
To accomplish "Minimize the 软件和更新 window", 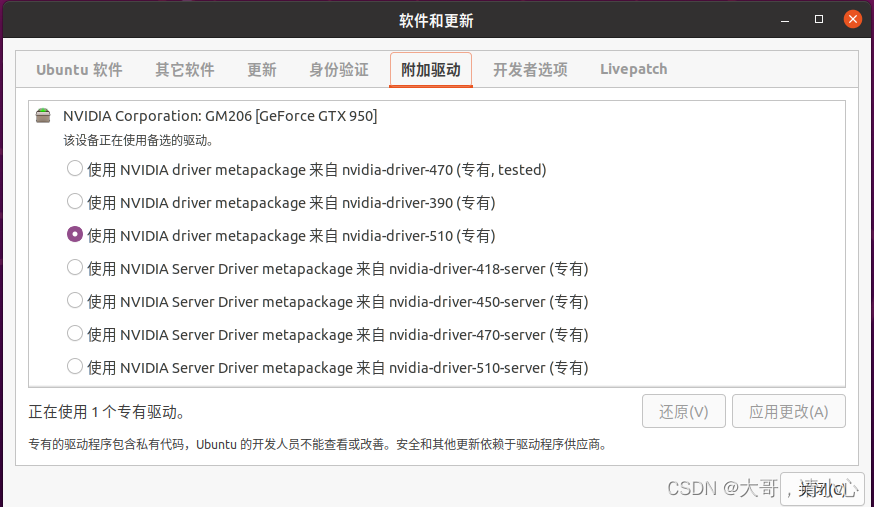I will (785, 20).
